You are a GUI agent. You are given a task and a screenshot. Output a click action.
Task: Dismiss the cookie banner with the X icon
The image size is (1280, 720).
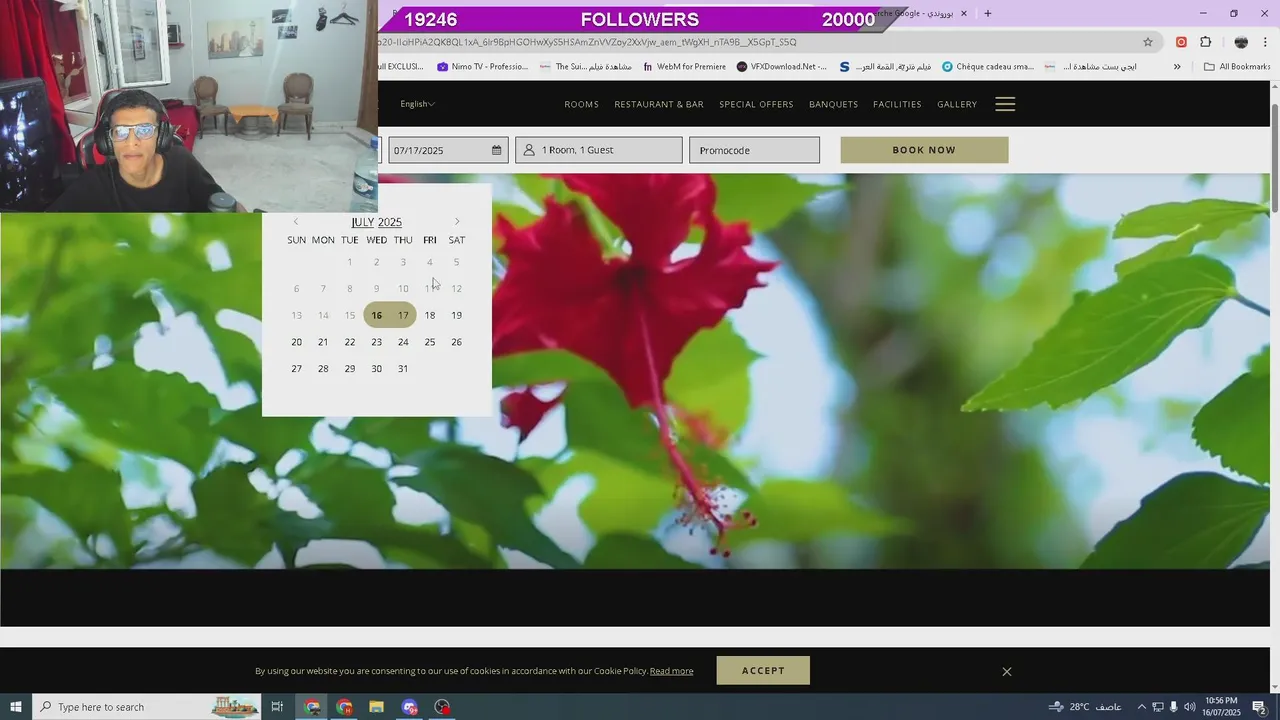pyautogui.click(x=1007, y=671)
